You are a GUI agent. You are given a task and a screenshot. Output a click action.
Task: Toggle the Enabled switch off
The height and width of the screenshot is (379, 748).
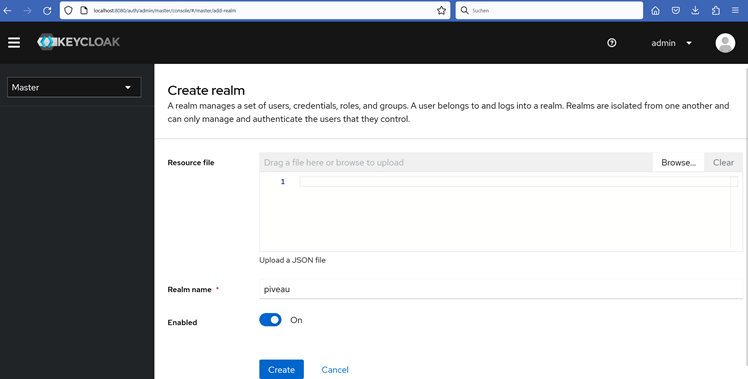coord(270,320)
